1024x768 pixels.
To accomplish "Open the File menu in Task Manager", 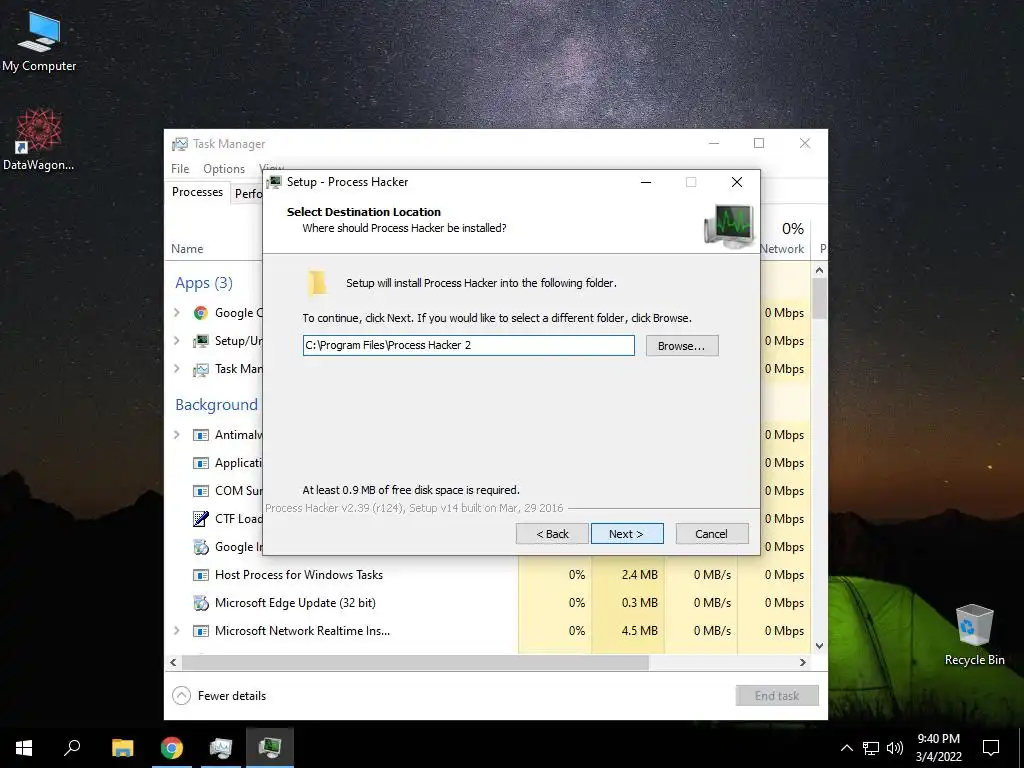I will coord(180,169).
